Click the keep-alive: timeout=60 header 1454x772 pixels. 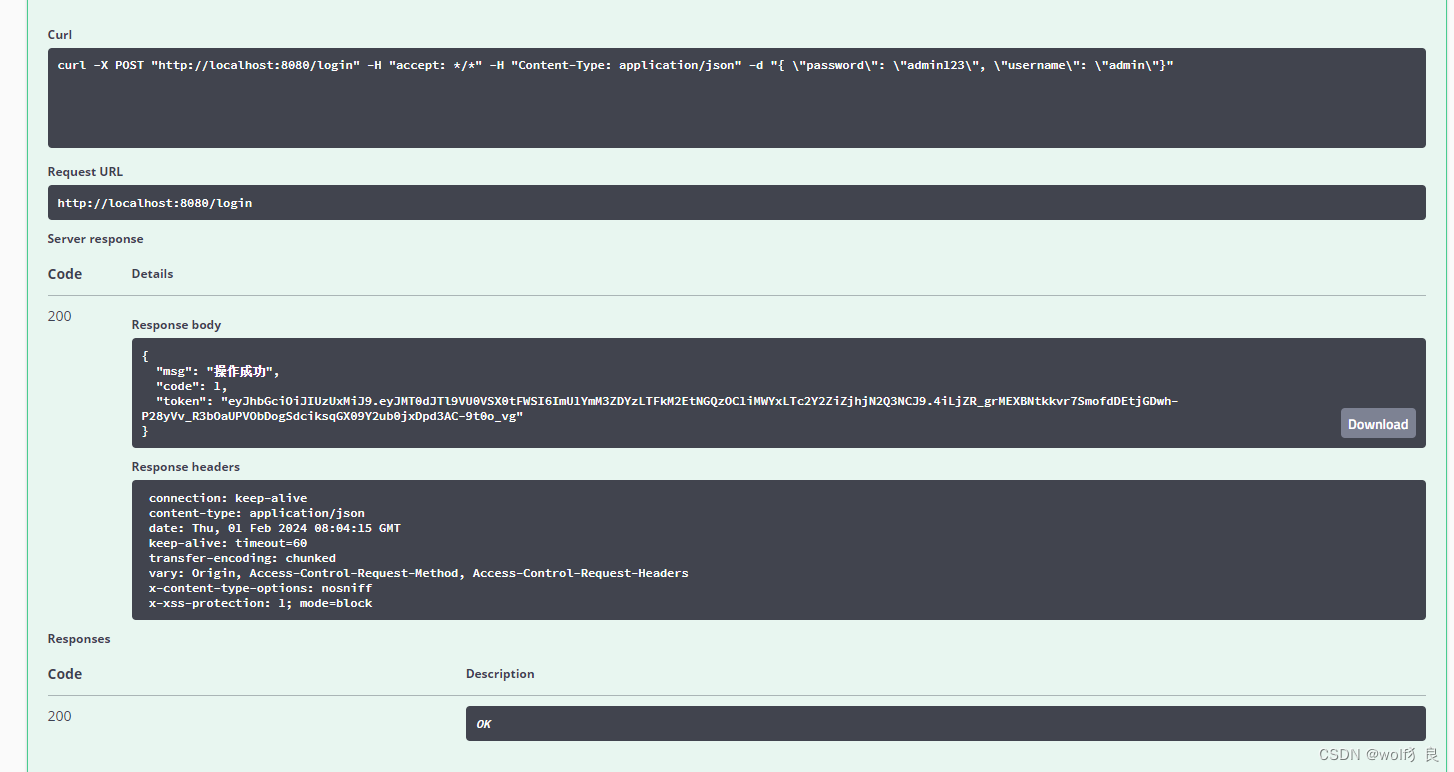pyautogui.click(x=228, y=543)
